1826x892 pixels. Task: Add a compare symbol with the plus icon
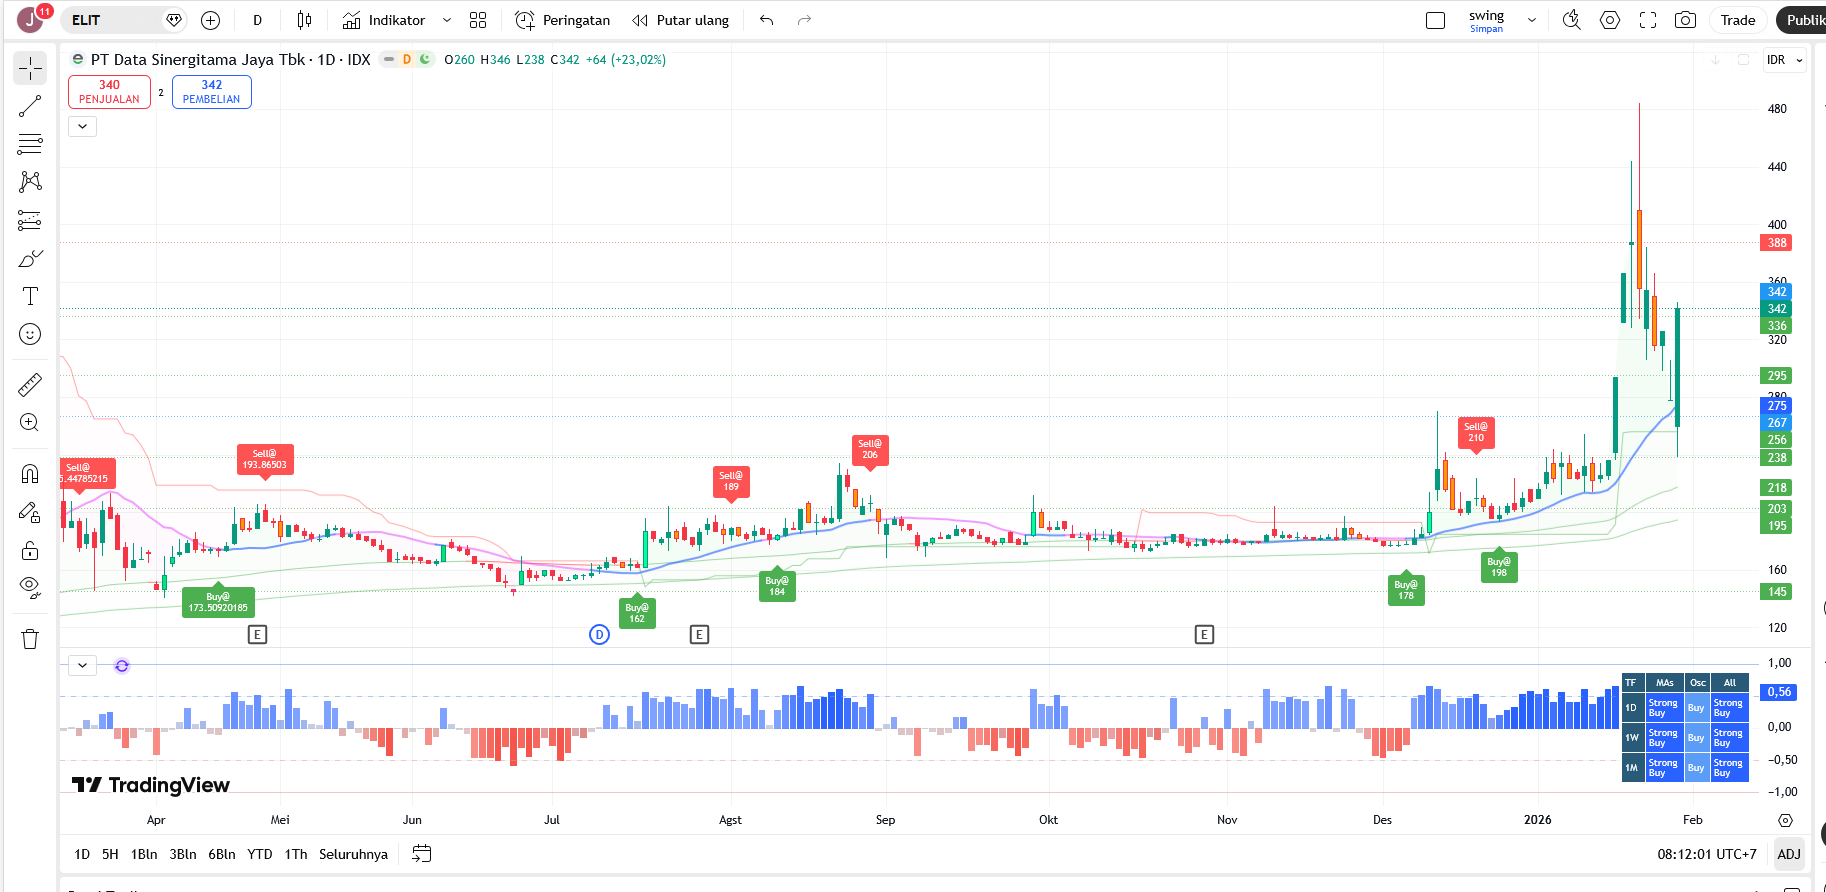click(x=210, y=20)
